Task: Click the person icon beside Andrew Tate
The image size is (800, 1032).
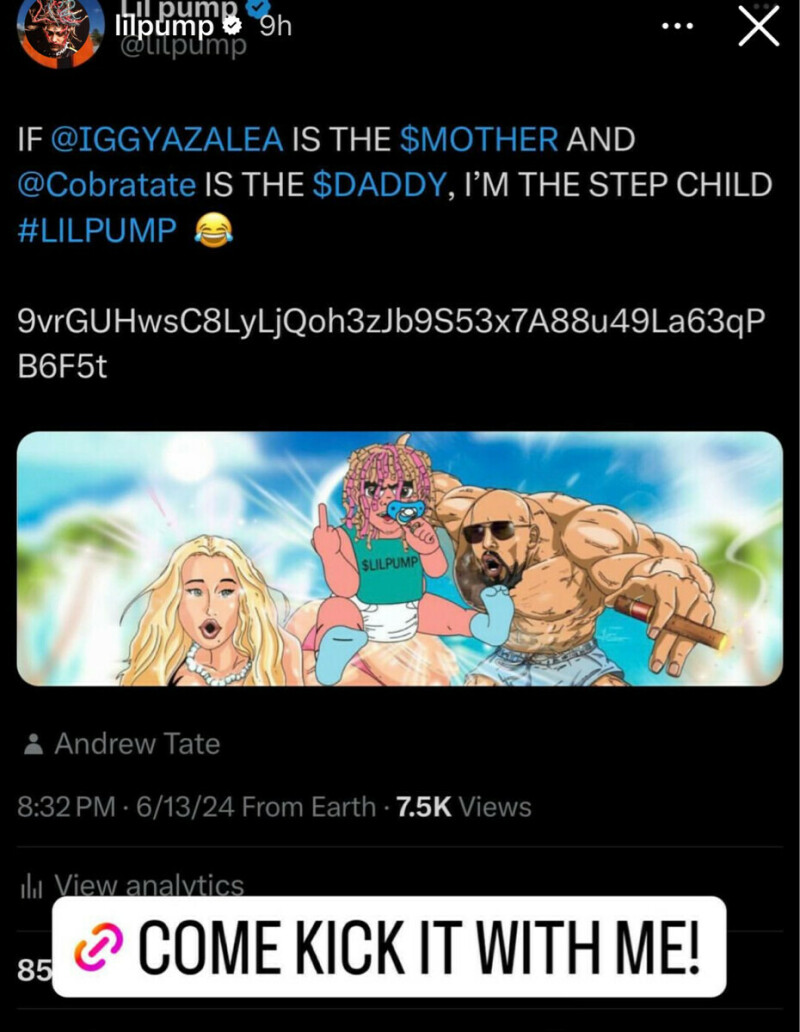Action: coord(33,744)
